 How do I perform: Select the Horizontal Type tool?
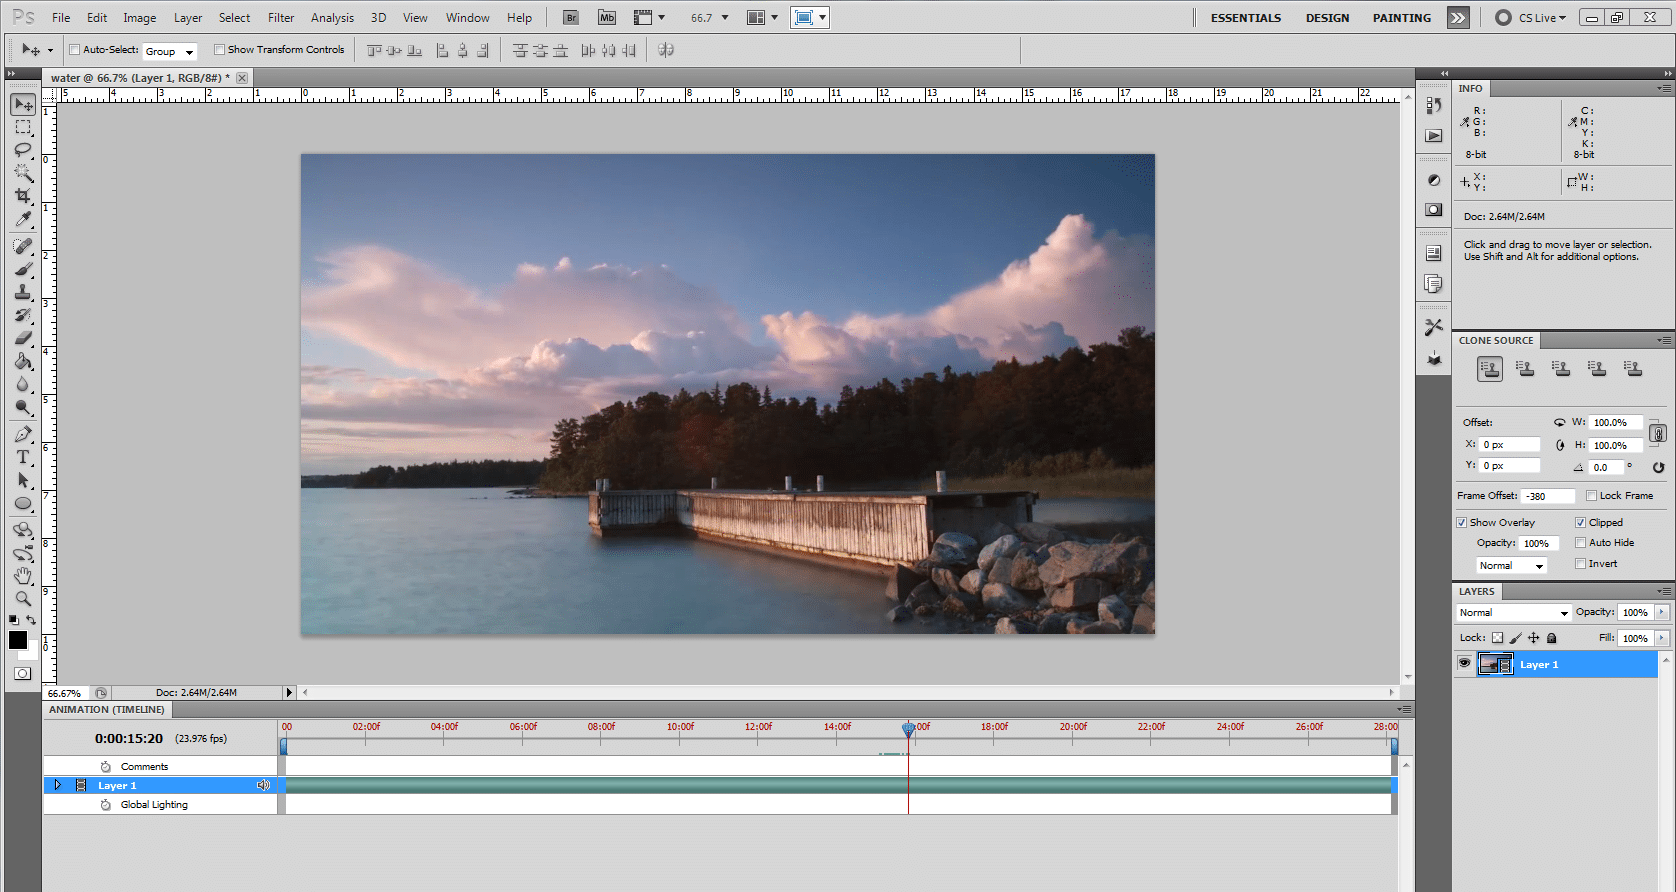click(23, 457)
